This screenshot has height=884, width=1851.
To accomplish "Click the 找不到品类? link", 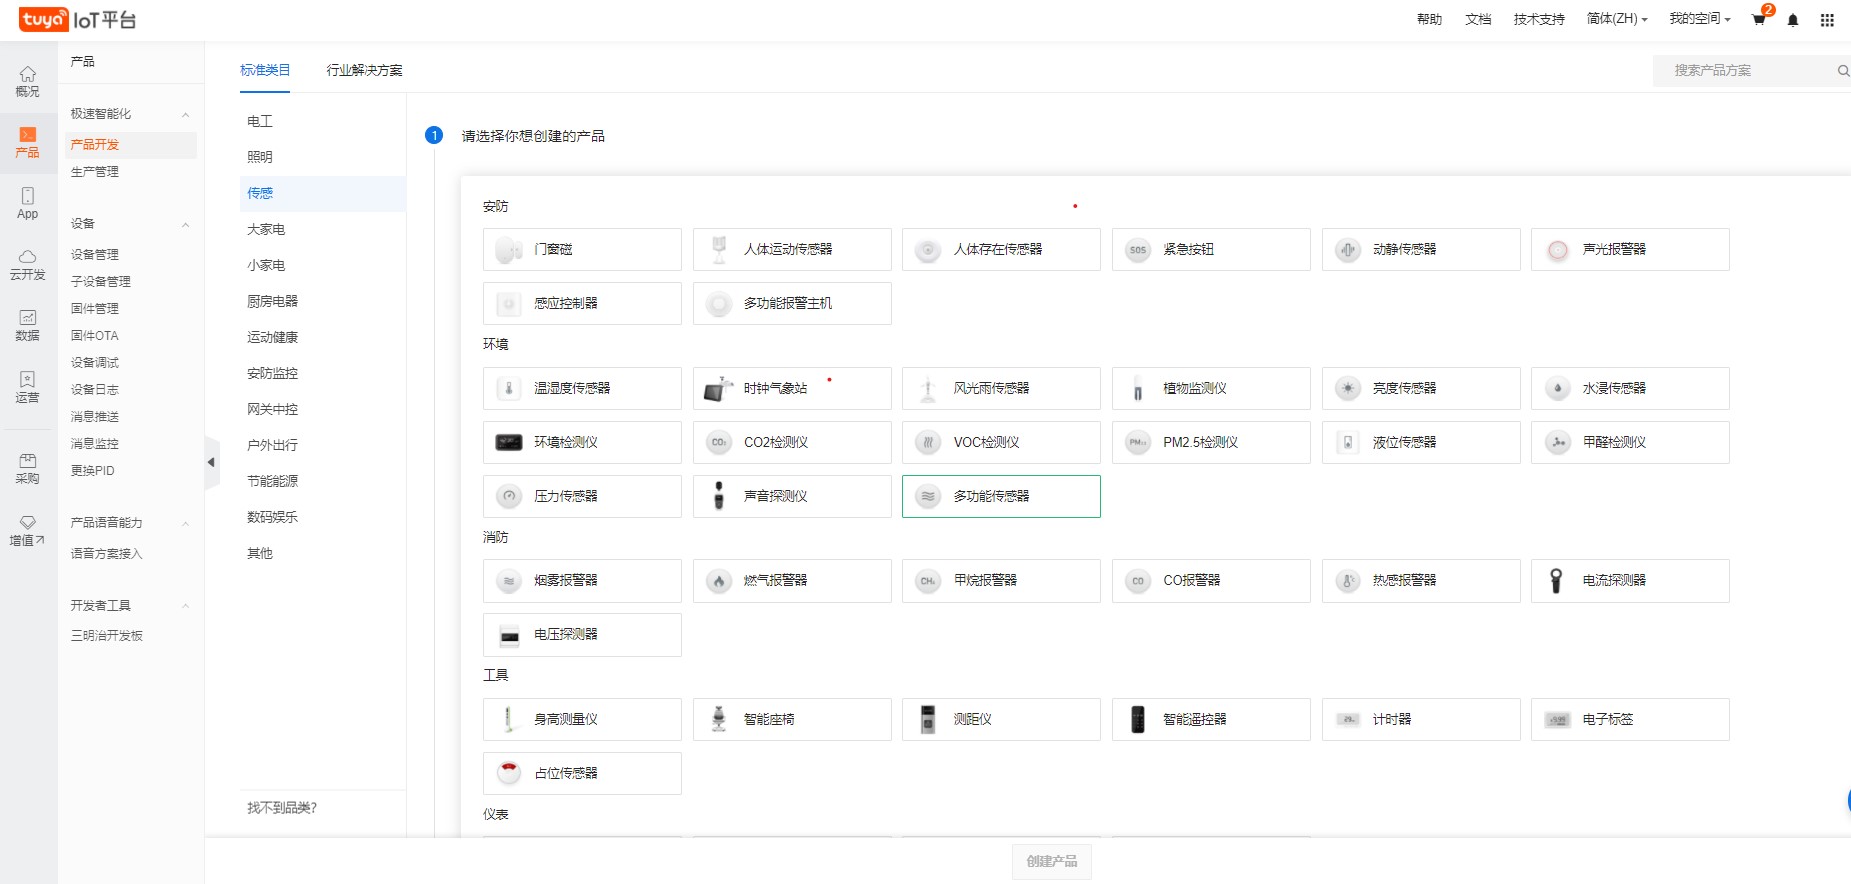I will [282, 808].
